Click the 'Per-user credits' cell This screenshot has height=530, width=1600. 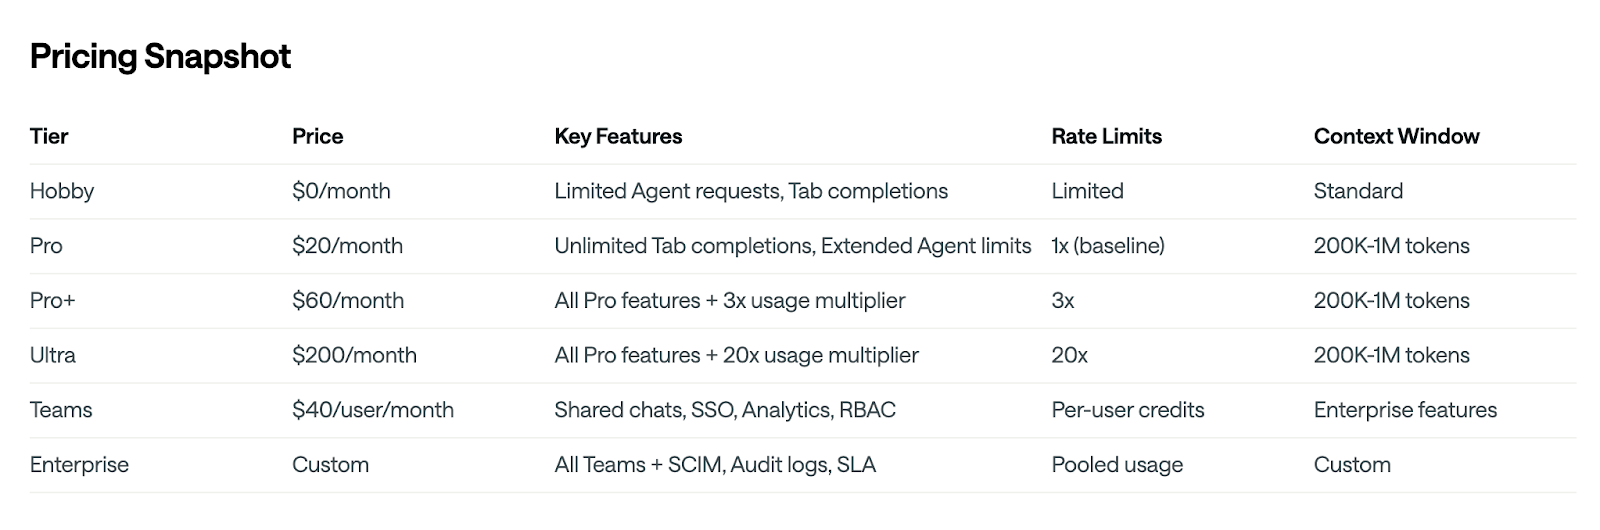pos(1127,410)
